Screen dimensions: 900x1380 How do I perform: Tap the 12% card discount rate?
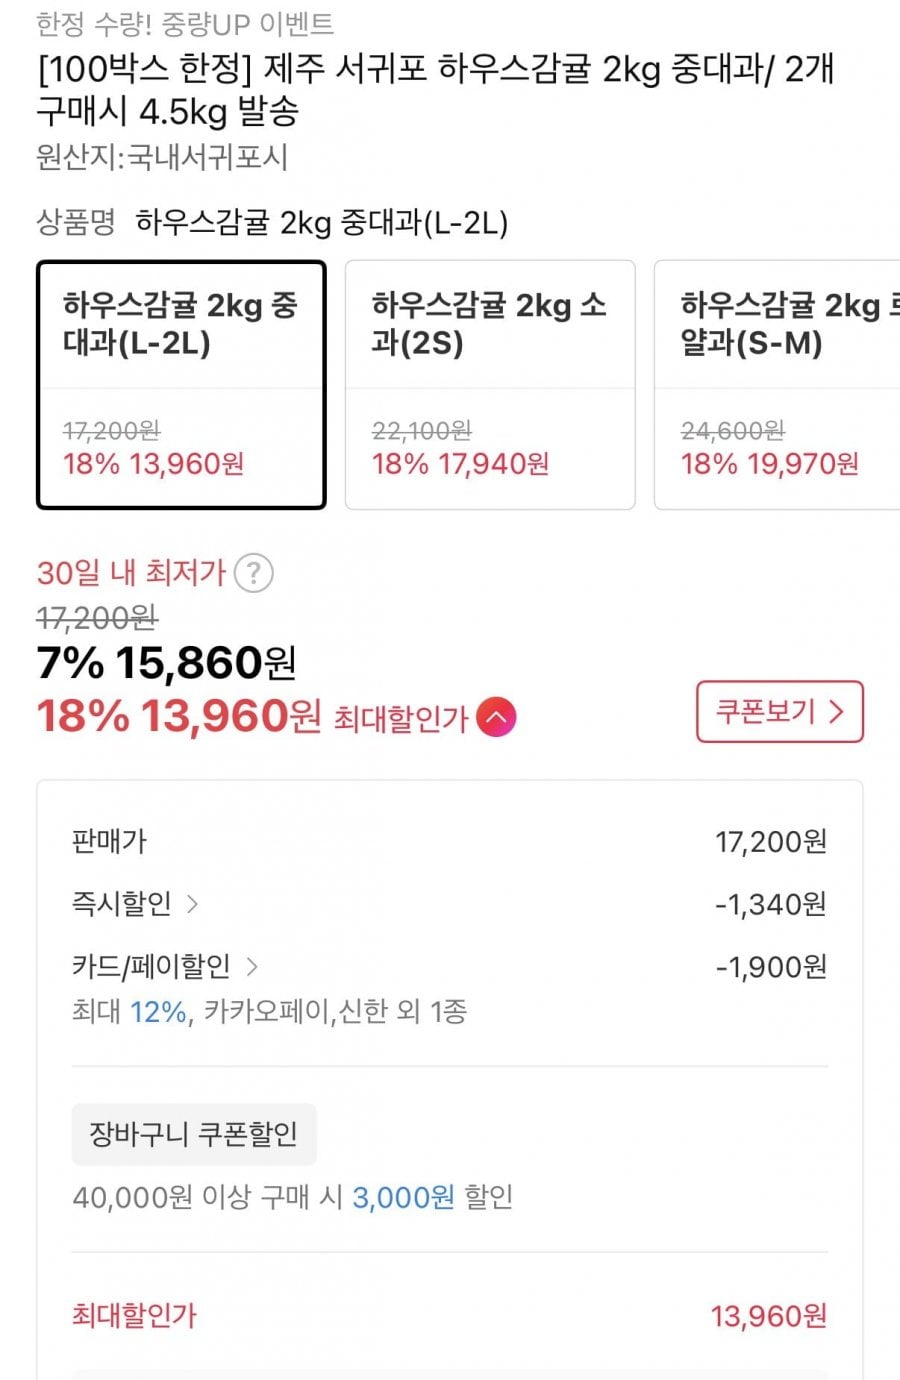[x=158, y=1012]
